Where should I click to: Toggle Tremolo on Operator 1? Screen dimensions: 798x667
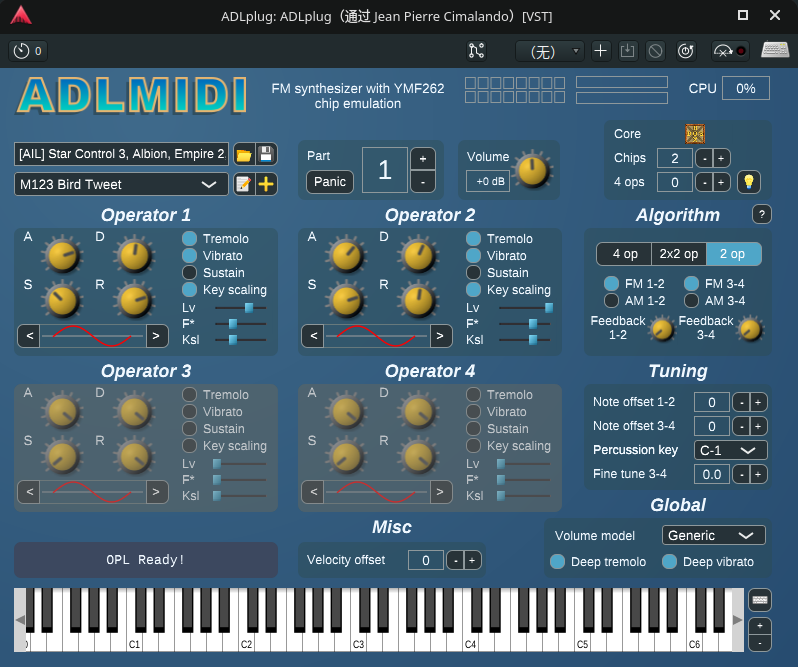189,239
